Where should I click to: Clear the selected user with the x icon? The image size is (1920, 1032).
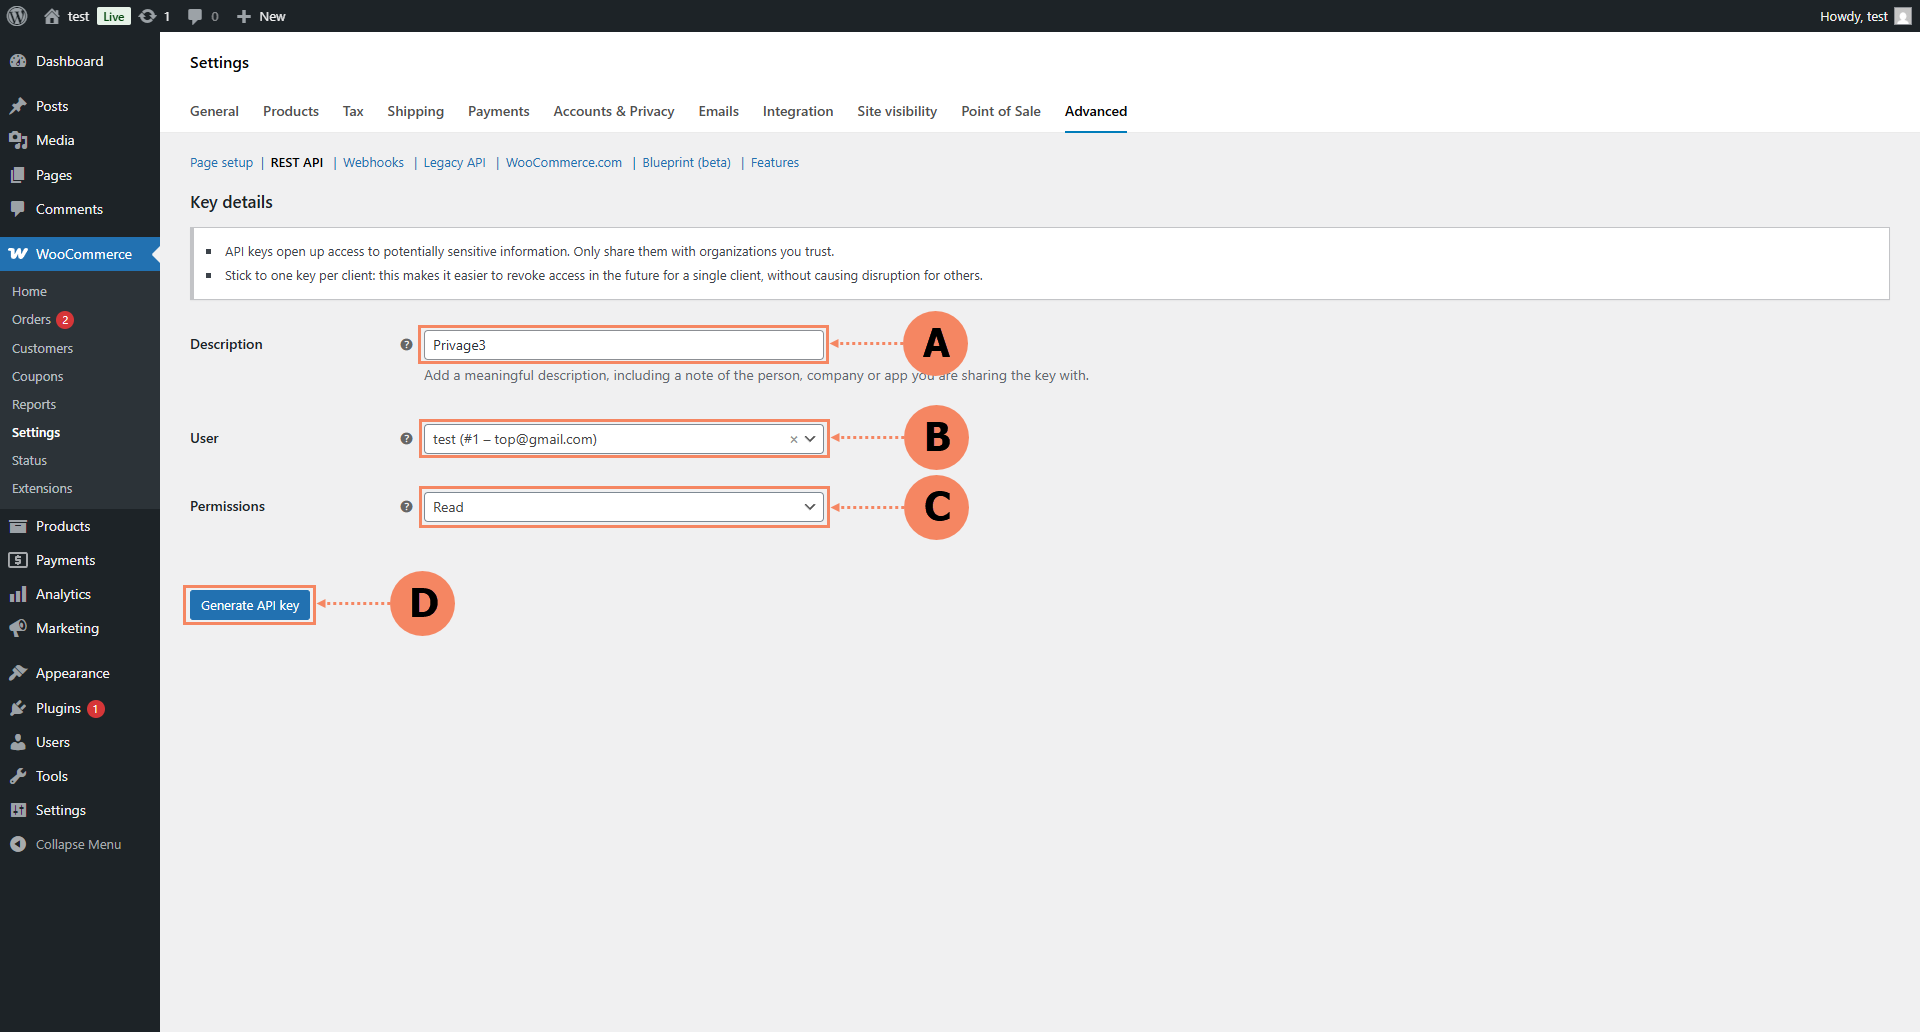pyautogui.click(x=794, y=440)
